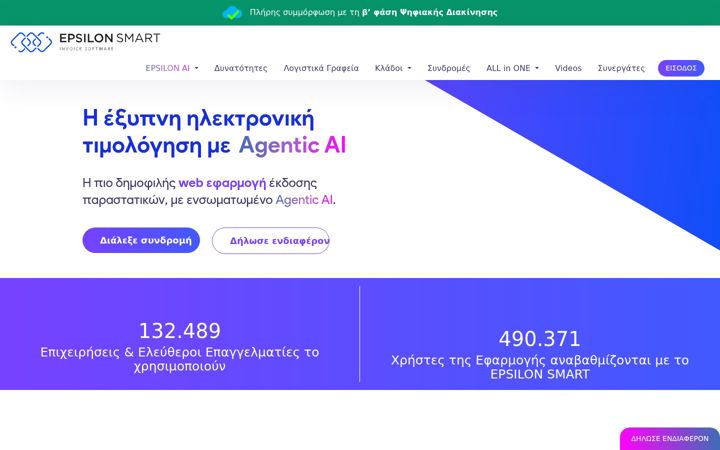The image size is (720, 450).
Task: Click the web εφαρμογή highlighted text
Action: click(x=222, y=183)
